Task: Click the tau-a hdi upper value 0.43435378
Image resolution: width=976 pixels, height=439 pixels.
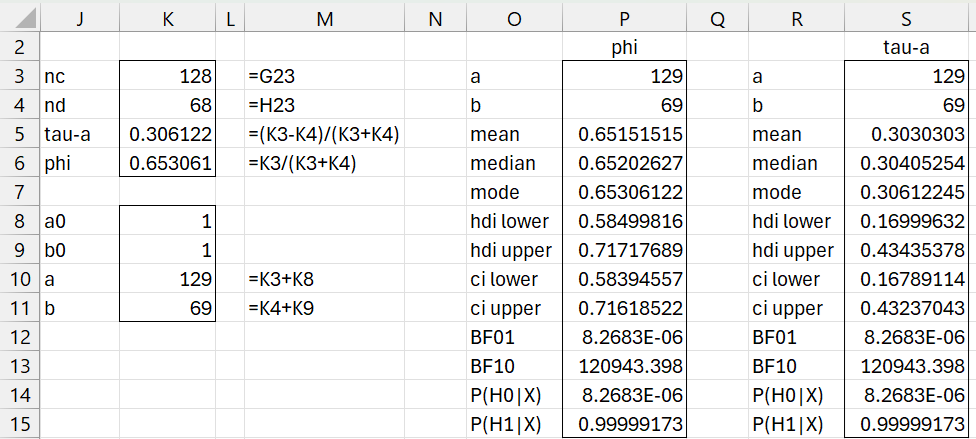Action: [906, 250]
